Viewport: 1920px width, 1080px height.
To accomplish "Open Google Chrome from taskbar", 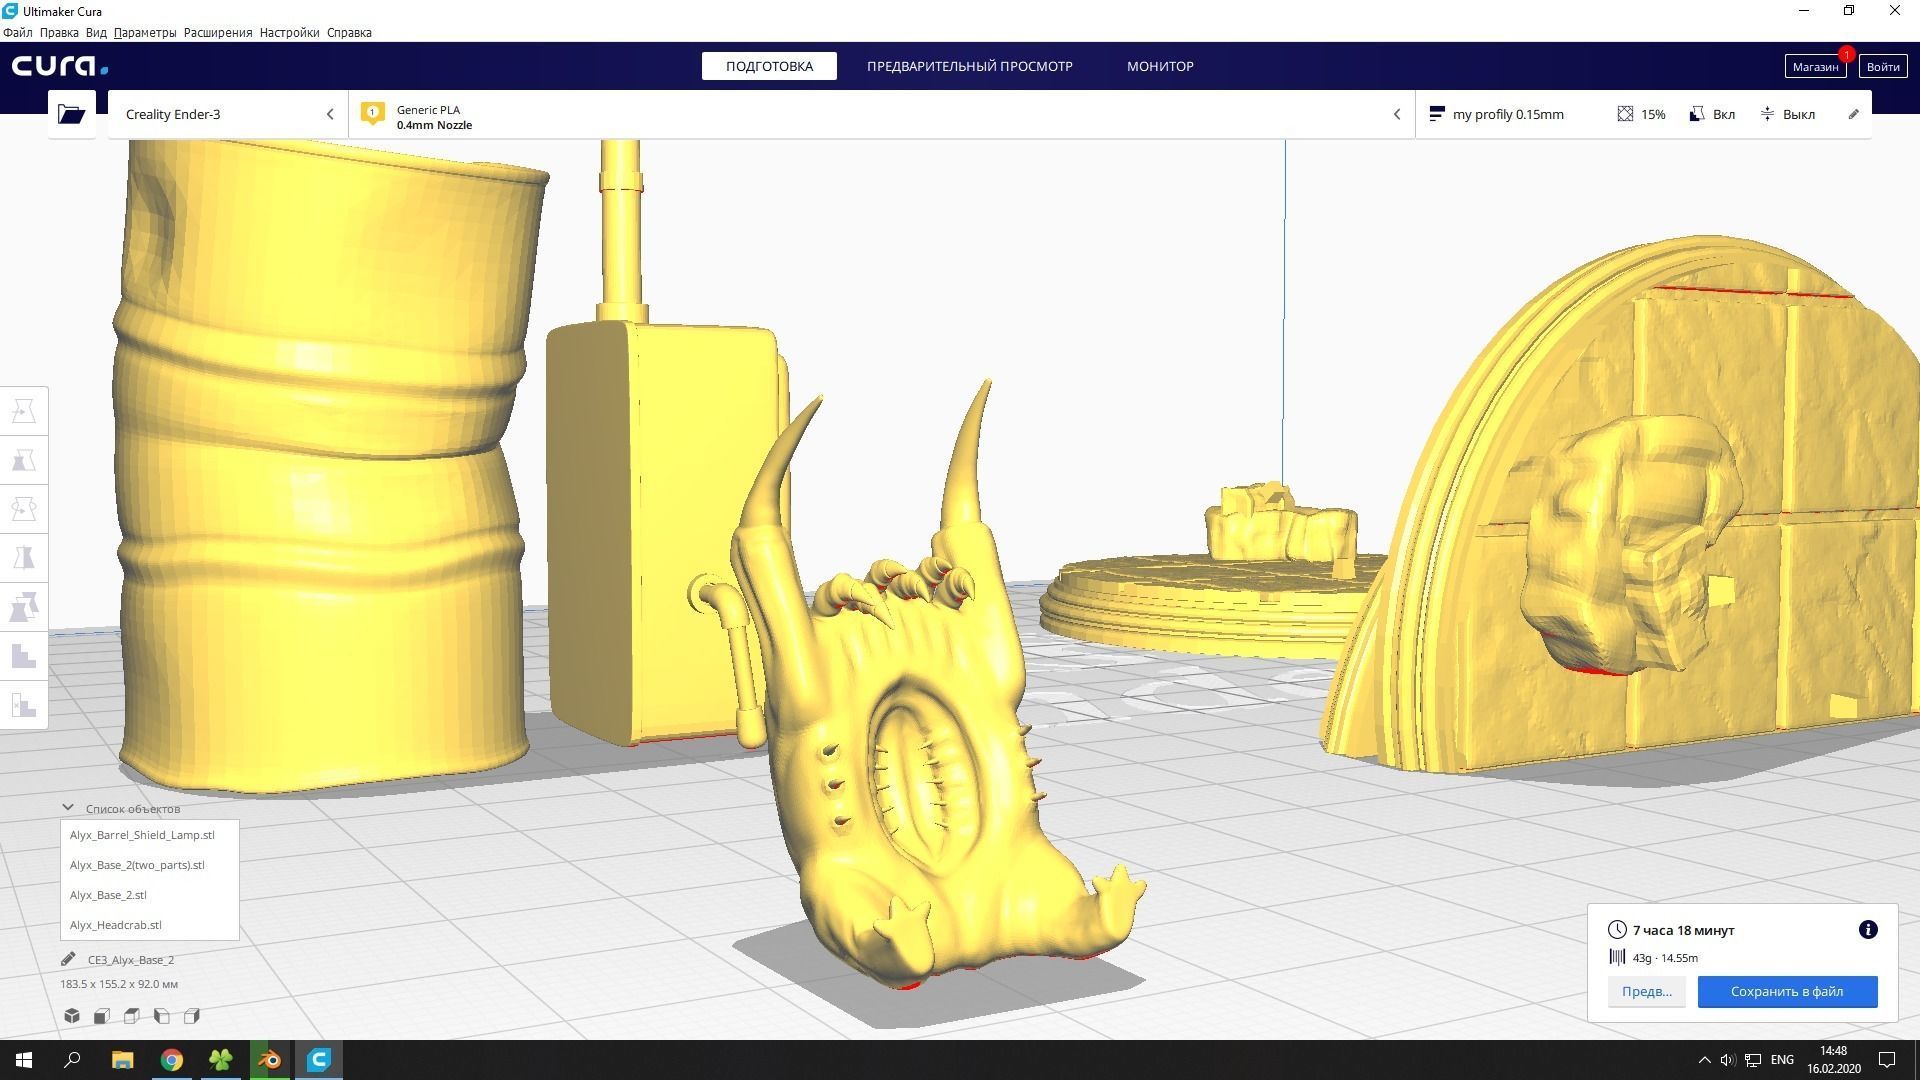I will [x=172, y=1060].
